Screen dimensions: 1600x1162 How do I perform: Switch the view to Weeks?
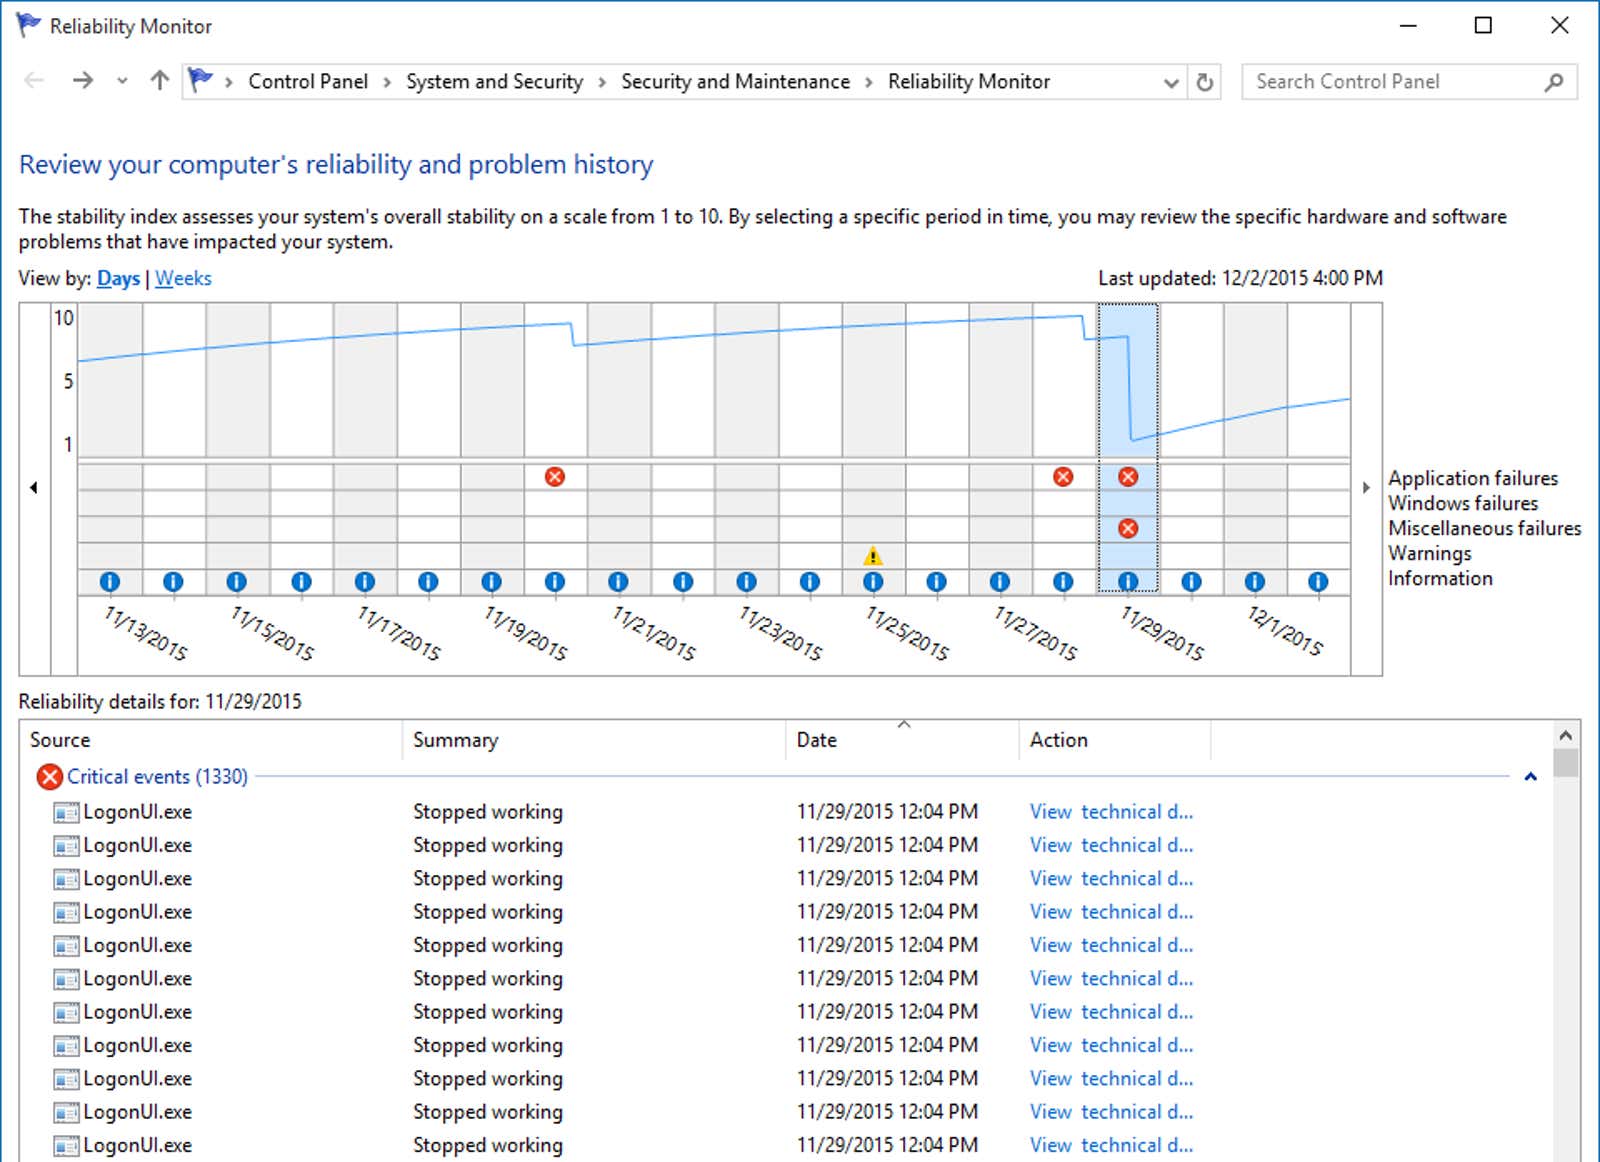tap(183, 279)
